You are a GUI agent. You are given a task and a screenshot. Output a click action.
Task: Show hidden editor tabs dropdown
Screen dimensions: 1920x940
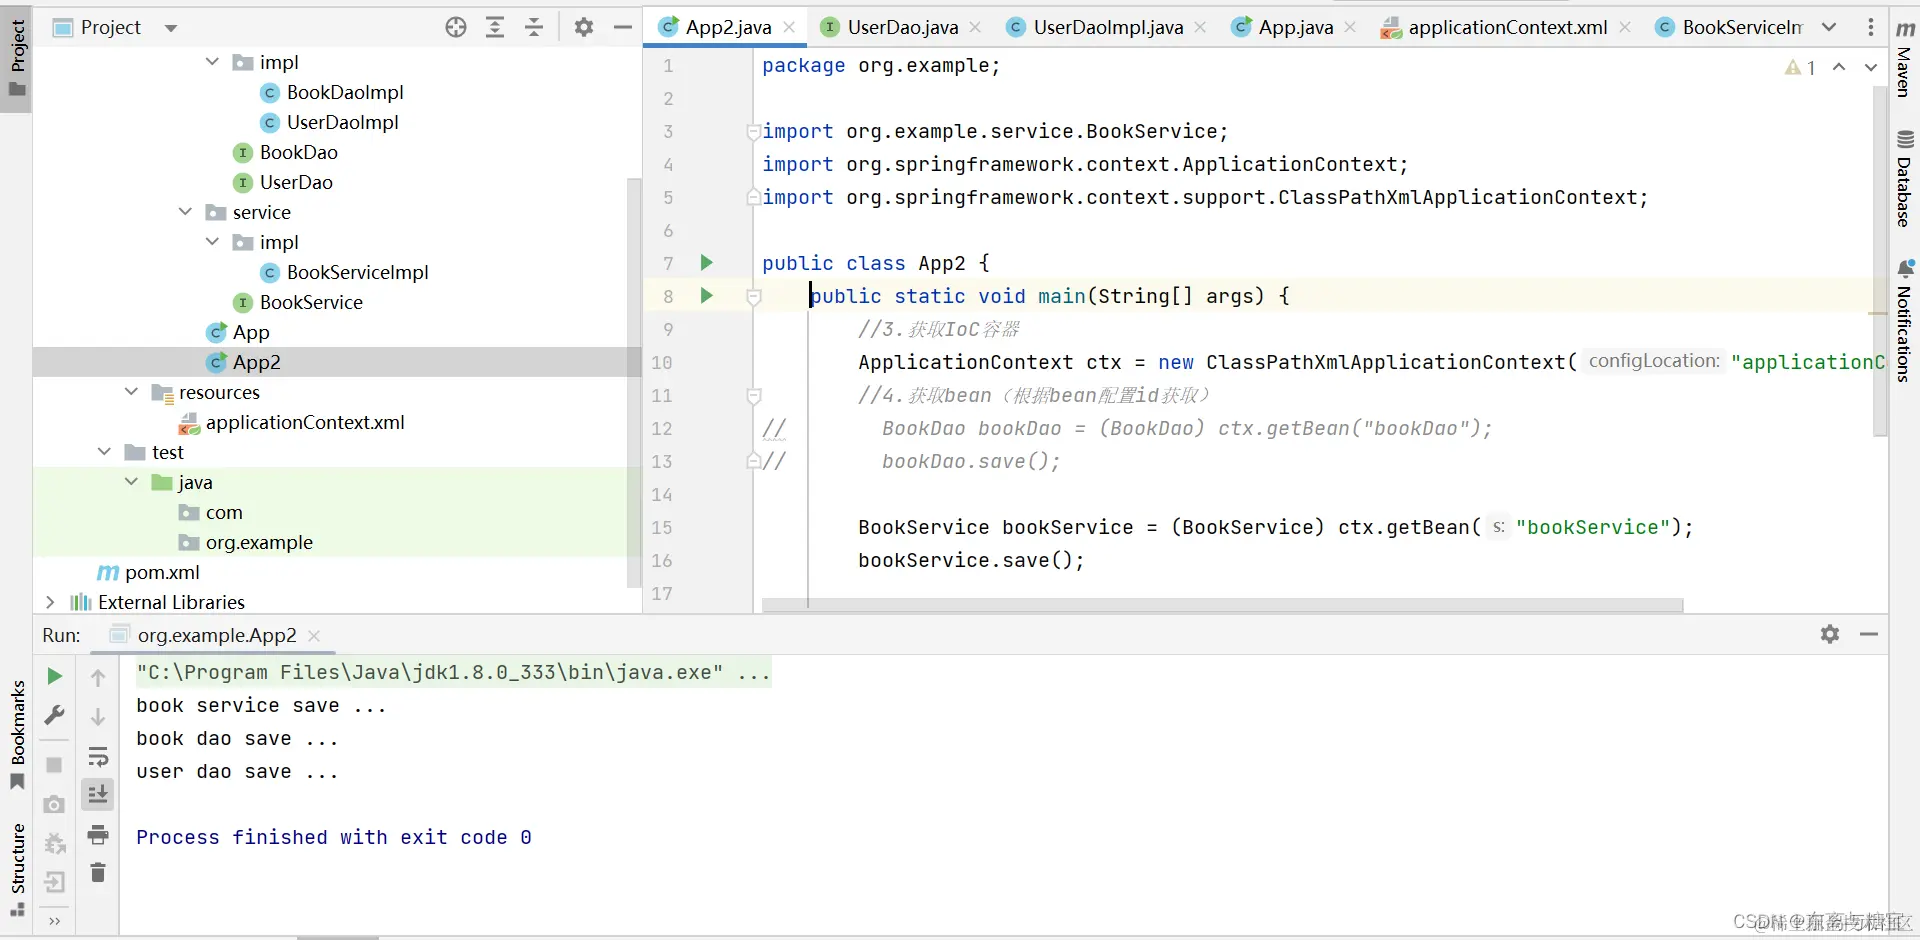(x=1829, y=27)
